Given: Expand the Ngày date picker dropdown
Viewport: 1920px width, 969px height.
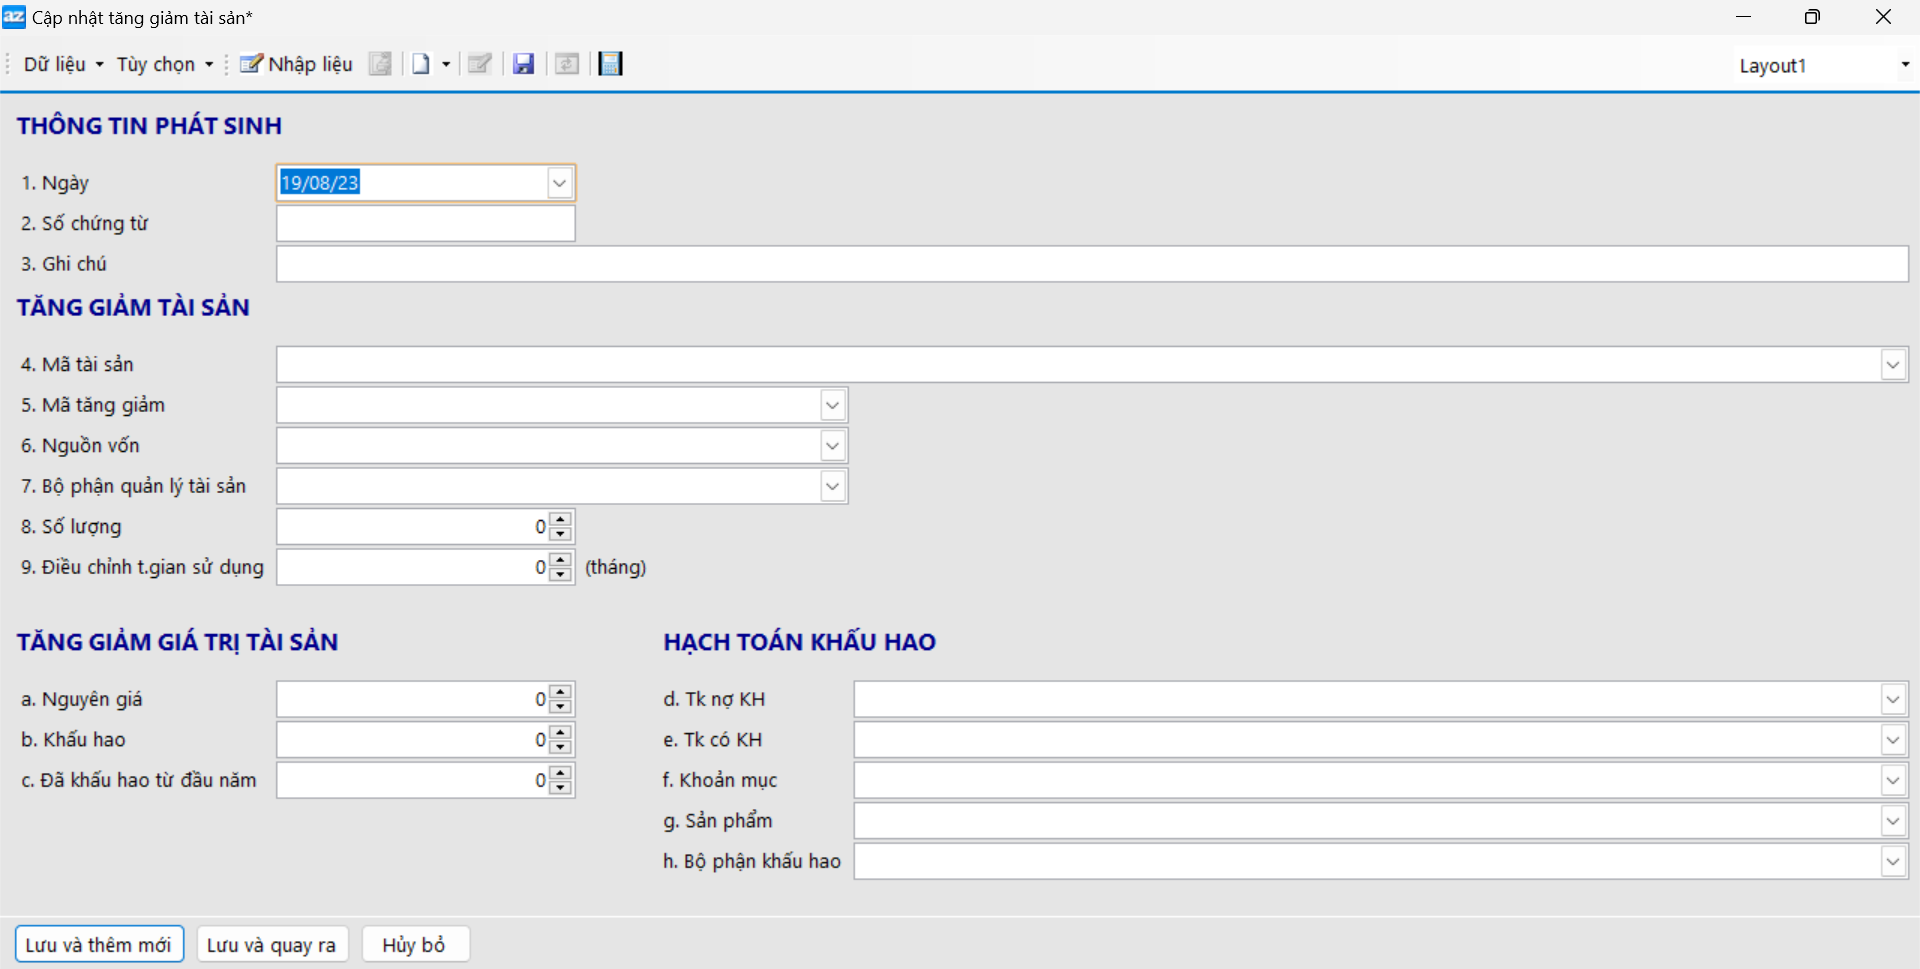Looking at the screenshot, I should point(560,183).
